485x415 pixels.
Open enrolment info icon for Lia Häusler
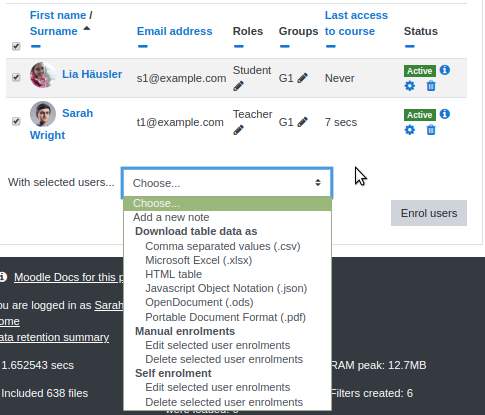(x=445, y=70)
